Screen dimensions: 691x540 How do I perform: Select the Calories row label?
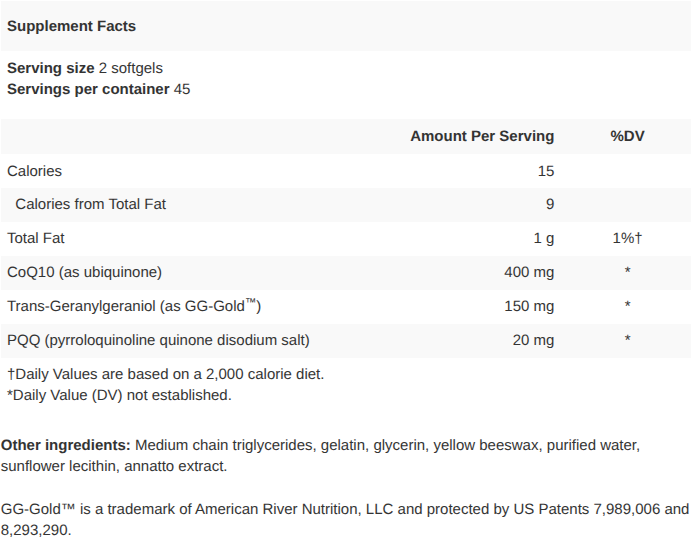[34, 171]
